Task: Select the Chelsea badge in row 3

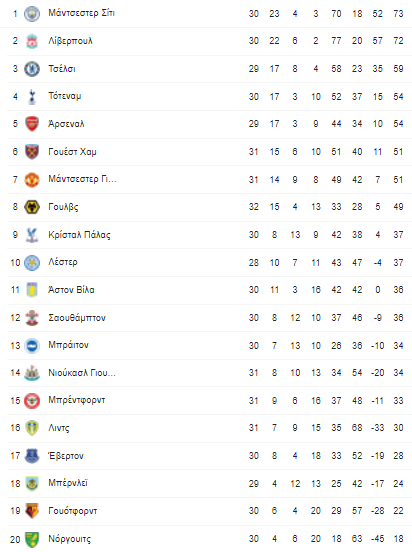Action: 32,69
